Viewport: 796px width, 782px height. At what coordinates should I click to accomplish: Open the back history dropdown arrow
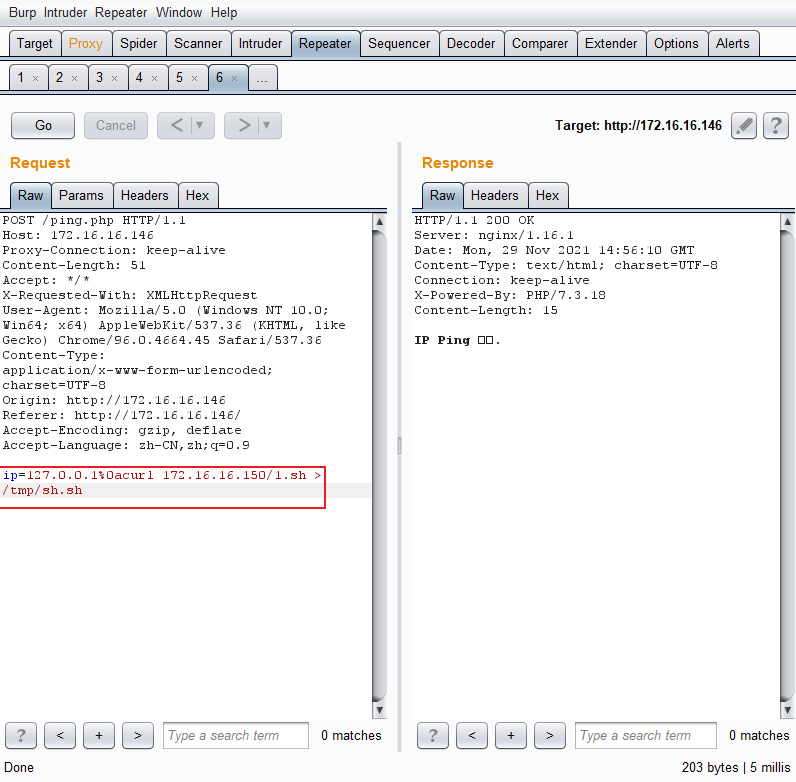200,125
